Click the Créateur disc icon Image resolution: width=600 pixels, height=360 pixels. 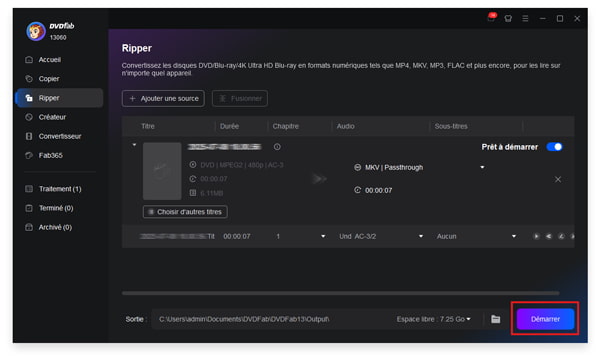[x=29, y=117]
